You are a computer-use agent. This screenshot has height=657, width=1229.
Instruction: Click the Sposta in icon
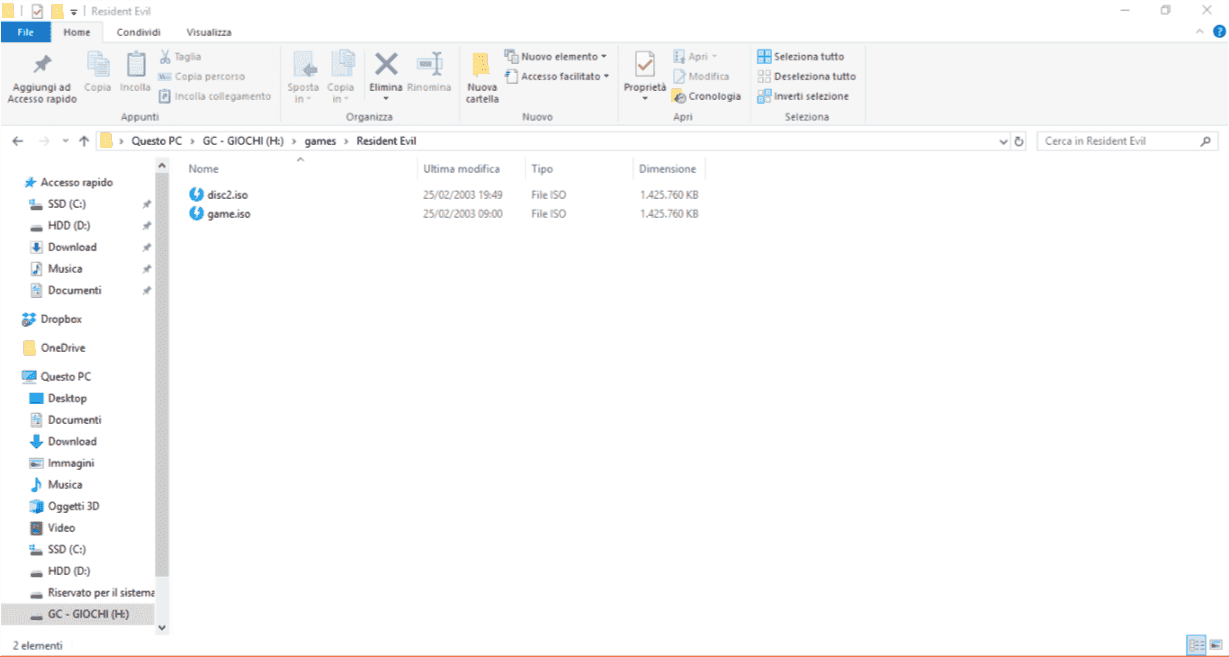[x=304, y=65]
